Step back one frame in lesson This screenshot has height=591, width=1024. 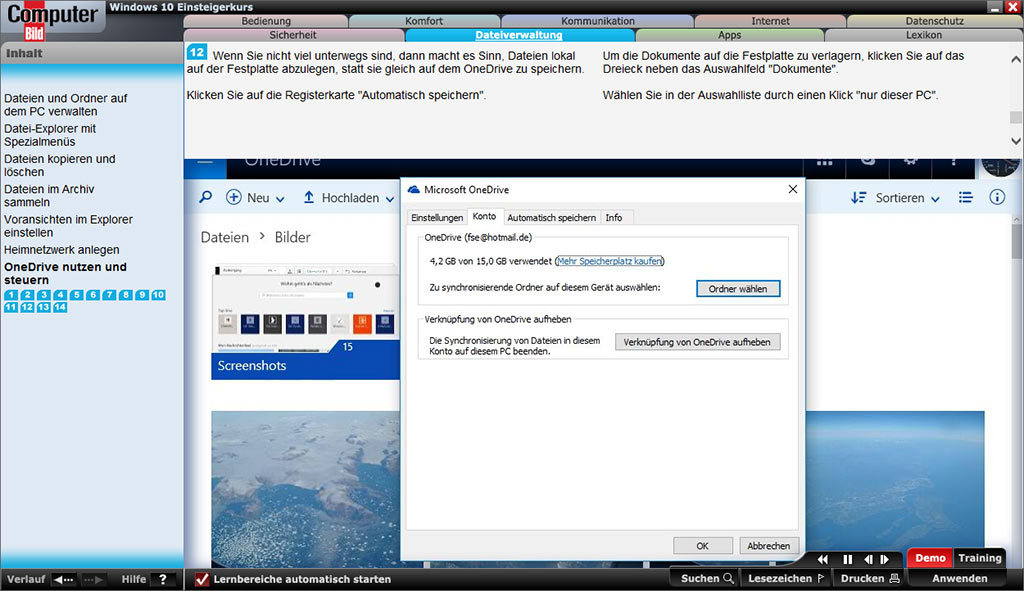(x=868, y=559)
